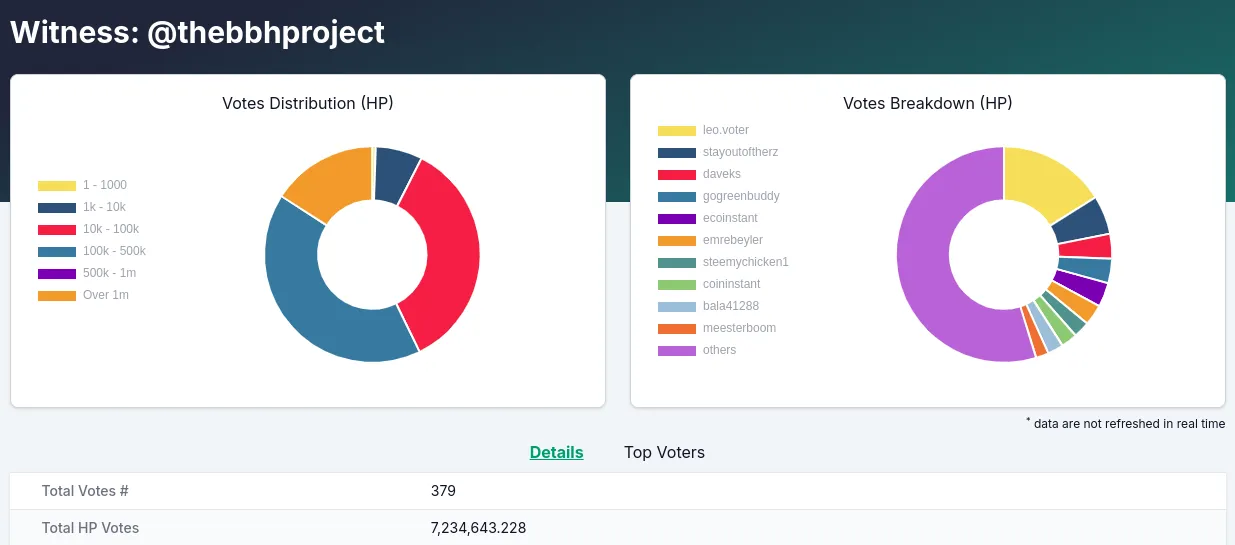The image size is (1235, 545).
Task: Hide ecoinstant series from breakdown chart
Action: (x=708, y=218)
